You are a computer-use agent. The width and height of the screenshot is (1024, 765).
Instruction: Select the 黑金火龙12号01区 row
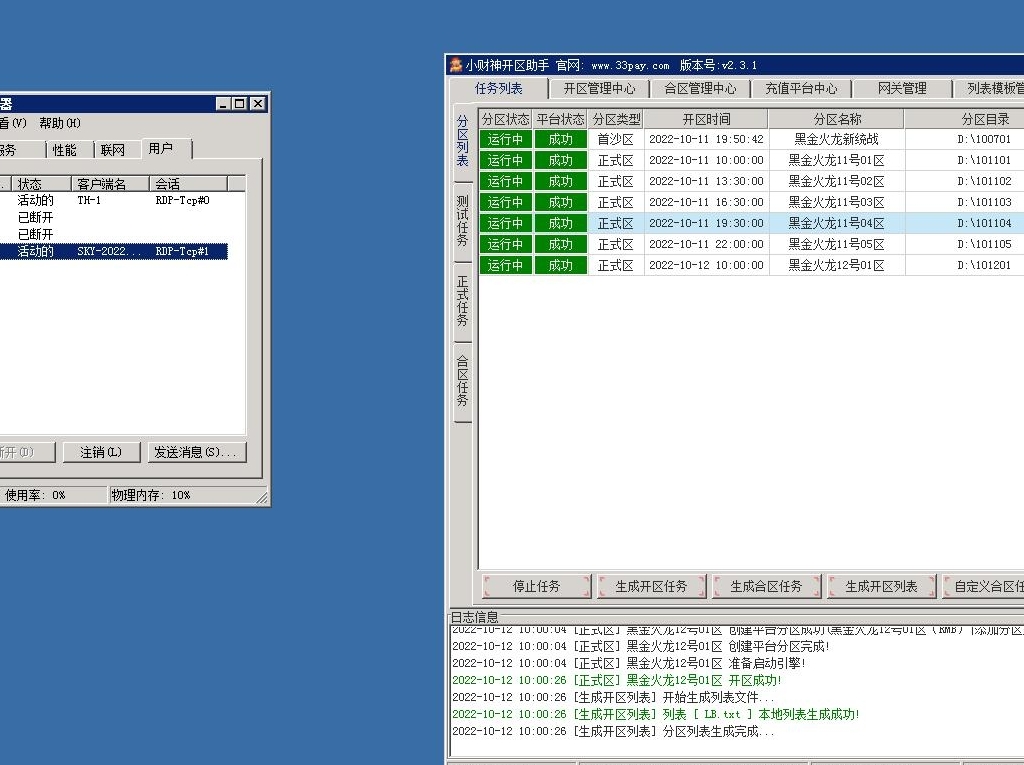point(836,265)
